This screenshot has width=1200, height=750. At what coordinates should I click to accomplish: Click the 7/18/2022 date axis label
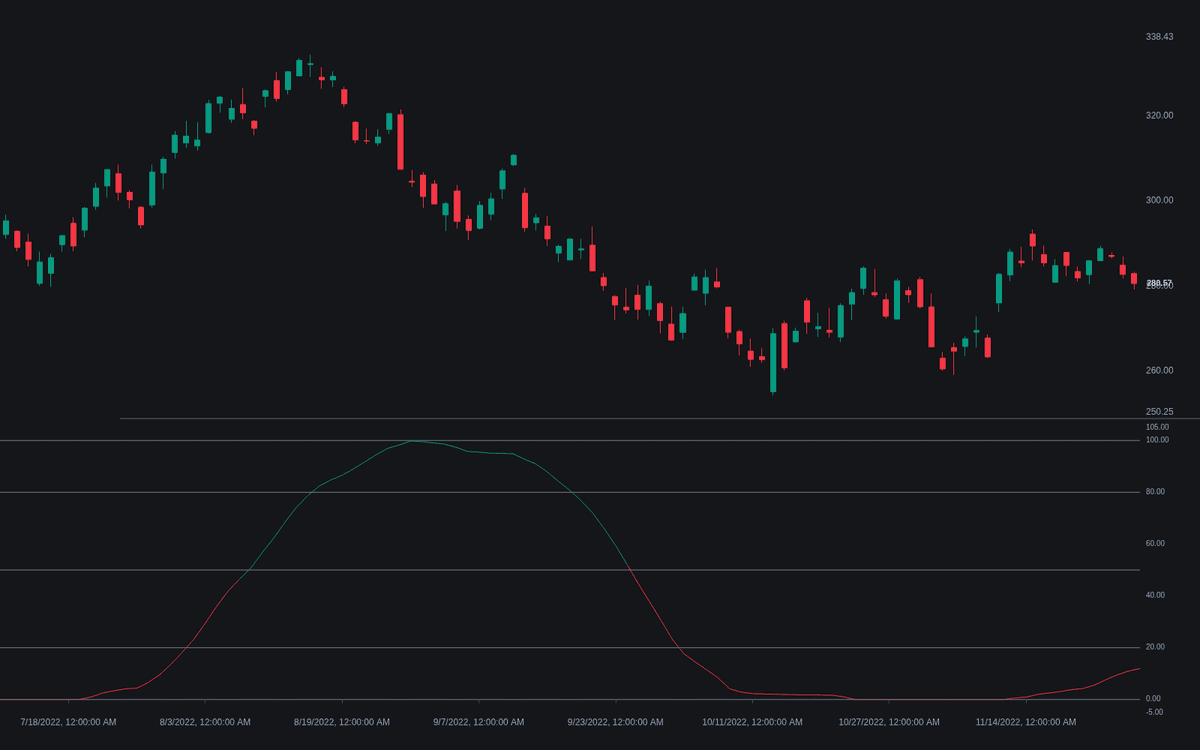pos(68,722)
